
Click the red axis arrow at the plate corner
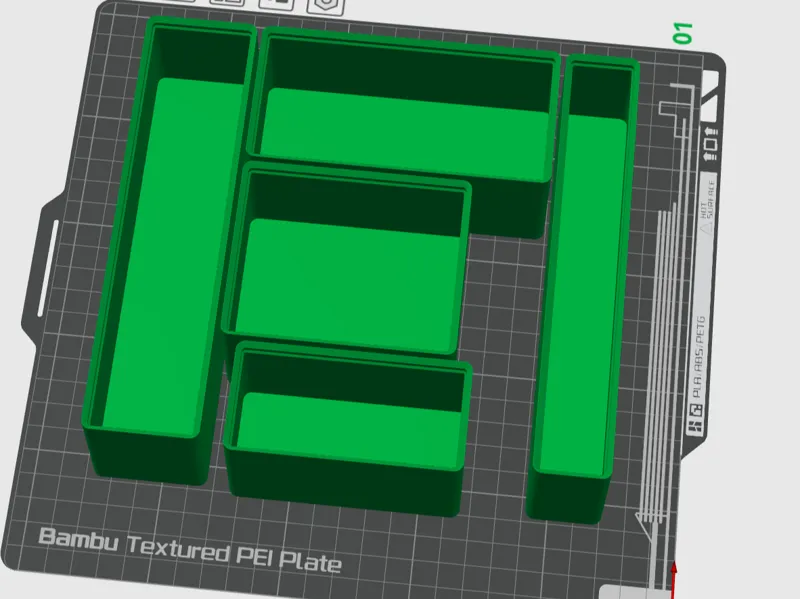point(673,580)
